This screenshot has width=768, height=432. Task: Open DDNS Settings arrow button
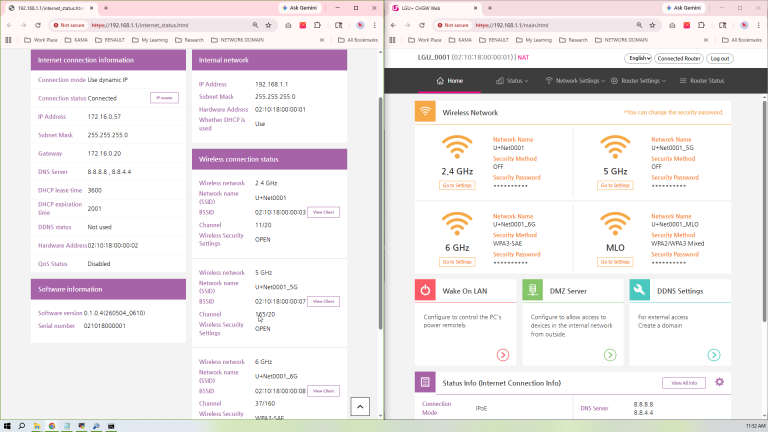coord(714,355)
